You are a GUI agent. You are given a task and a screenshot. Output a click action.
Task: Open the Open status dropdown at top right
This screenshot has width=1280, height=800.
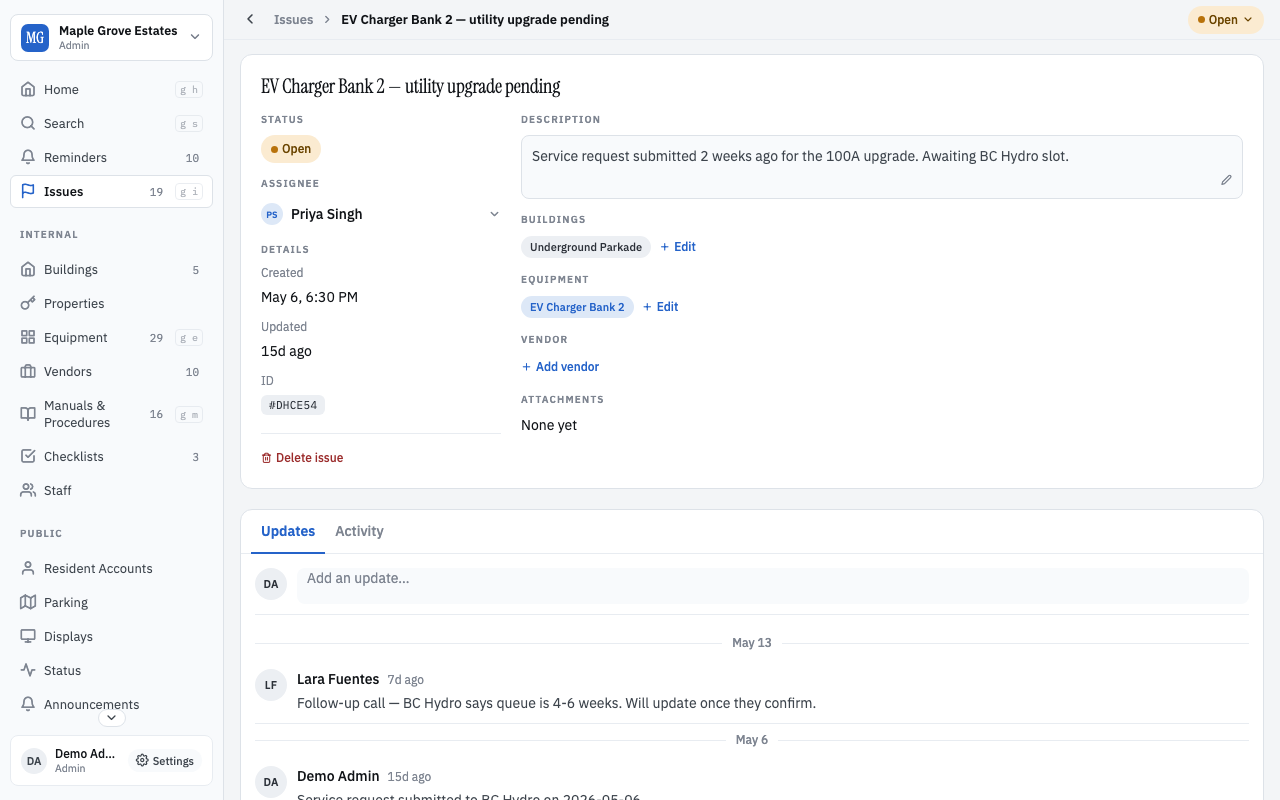pos(1225,20)
